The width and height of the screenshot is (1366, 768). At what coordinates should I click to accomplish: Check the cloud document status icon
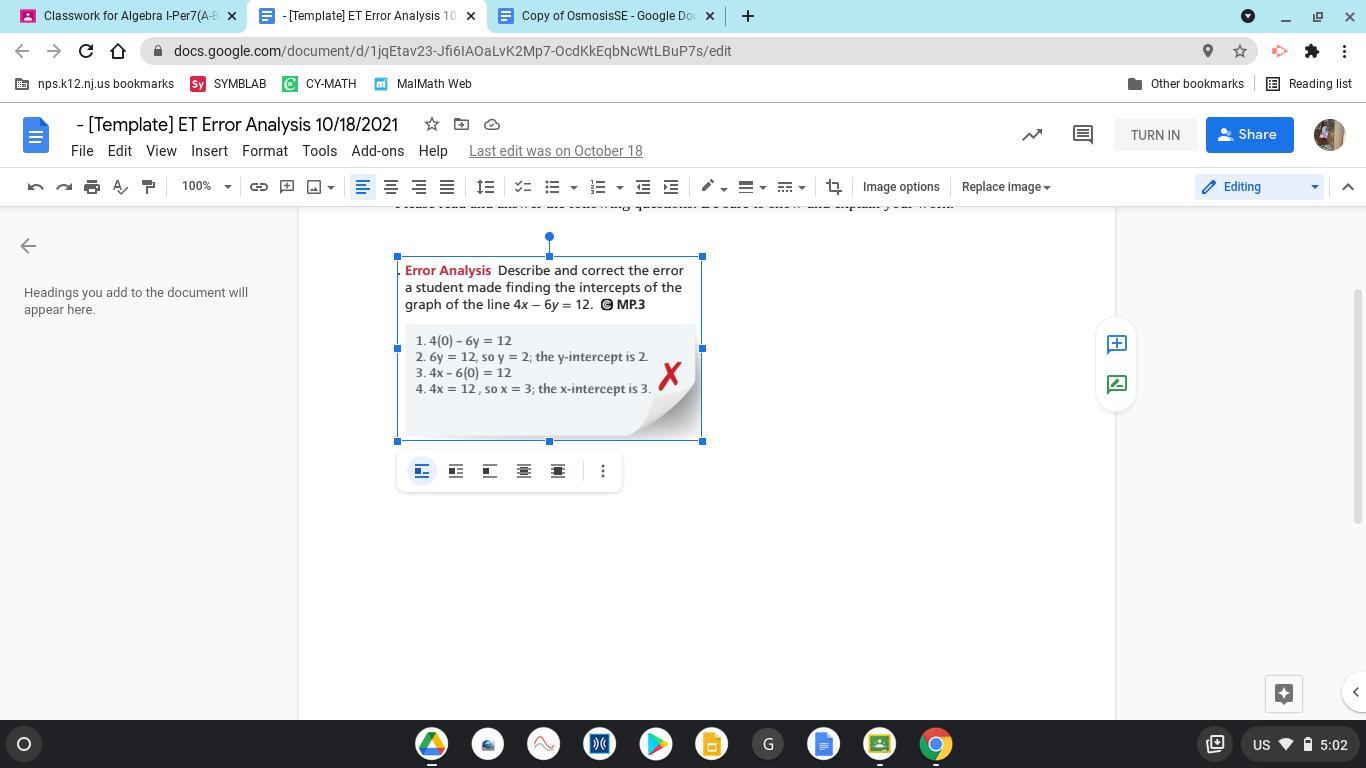[x=492, y=124]
